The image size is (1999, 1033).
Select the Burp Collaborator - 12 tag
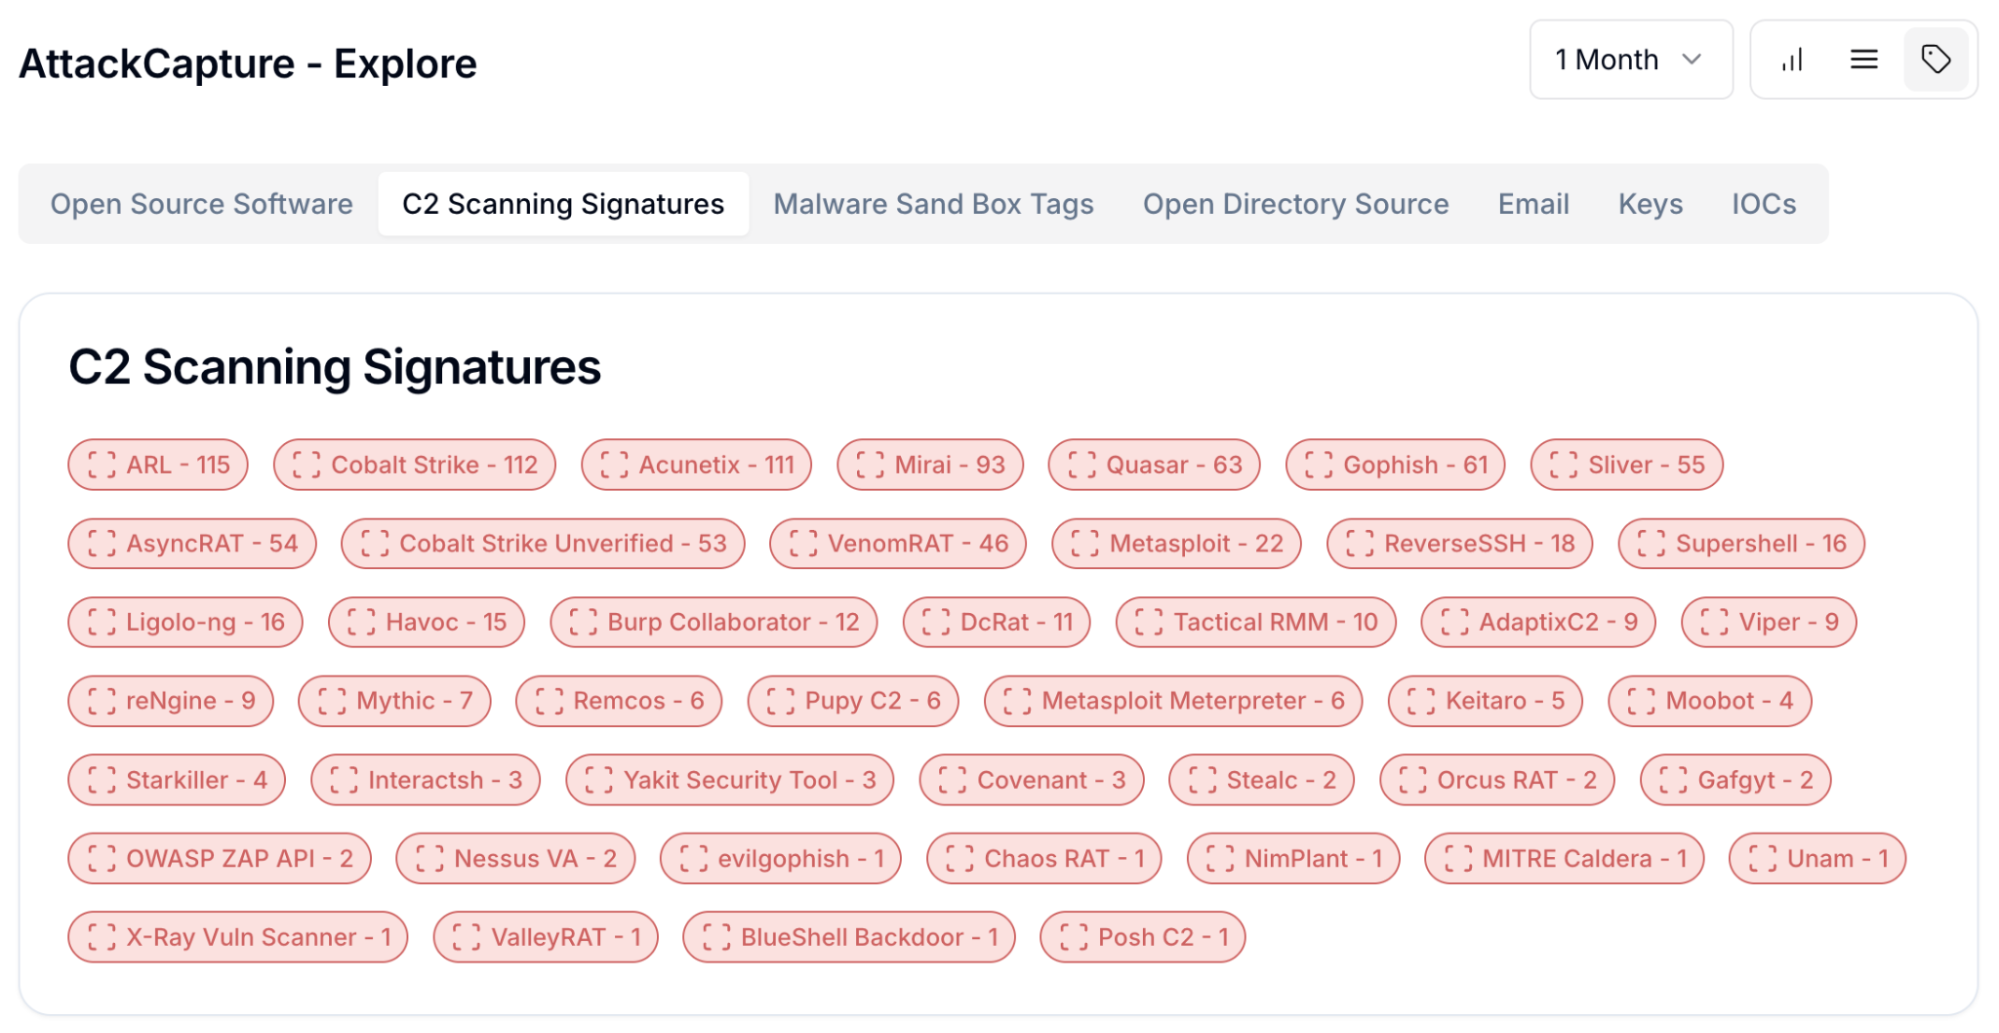coord(714,623)
